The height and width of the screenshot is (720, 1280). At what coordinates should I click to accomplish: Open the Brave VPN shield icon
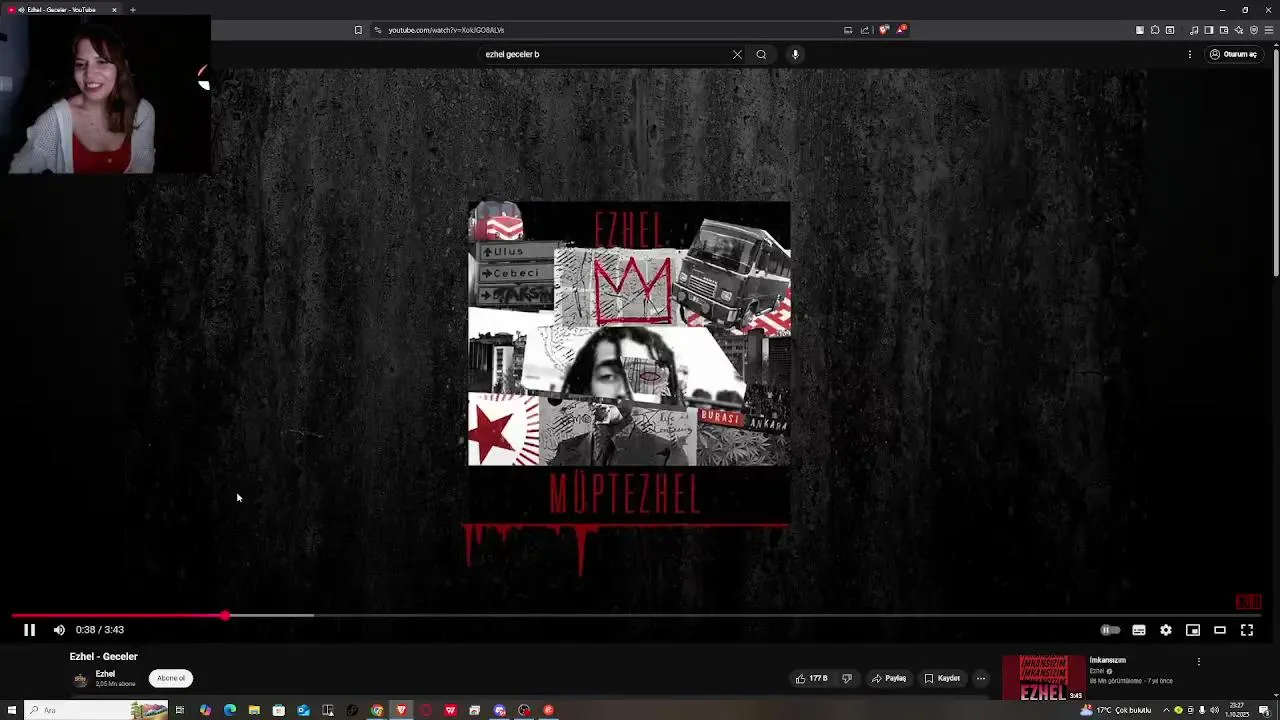point(1254,30)
